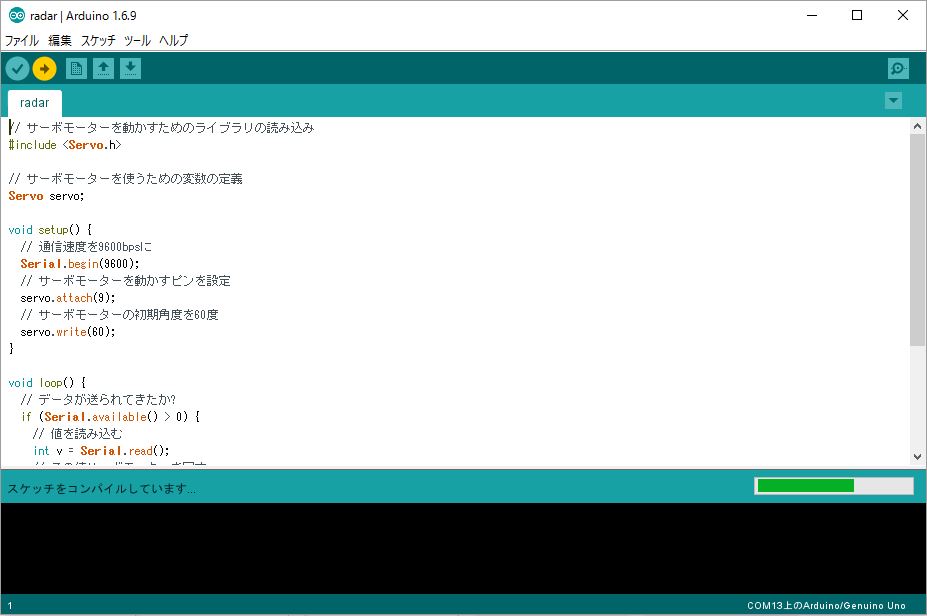927x616 pixels.
Task: Click the line number 1 in status bar
Action: click(x=10, y=606)
